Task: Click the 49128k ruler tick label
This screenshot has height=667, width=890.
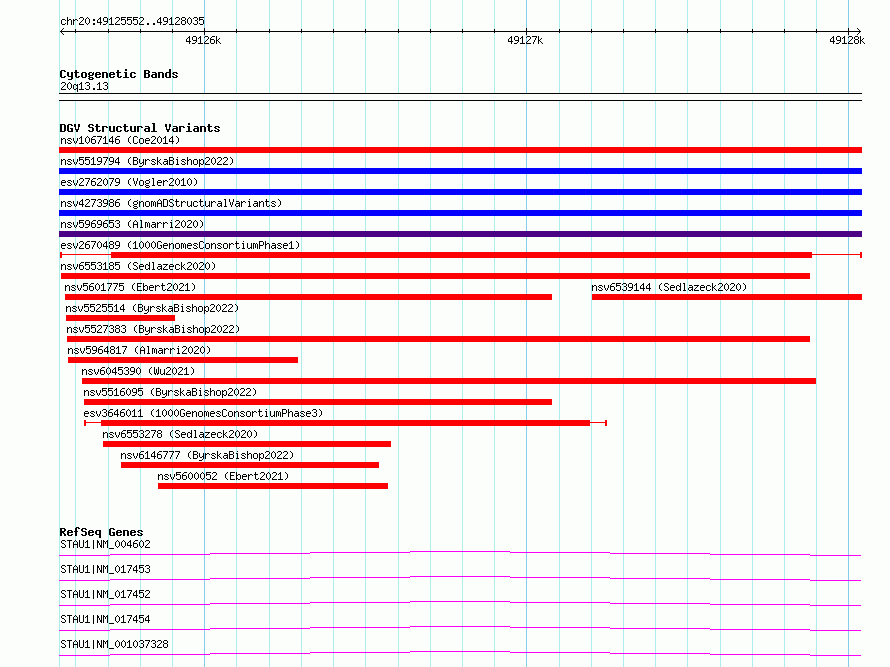Action: coord(847,40)
